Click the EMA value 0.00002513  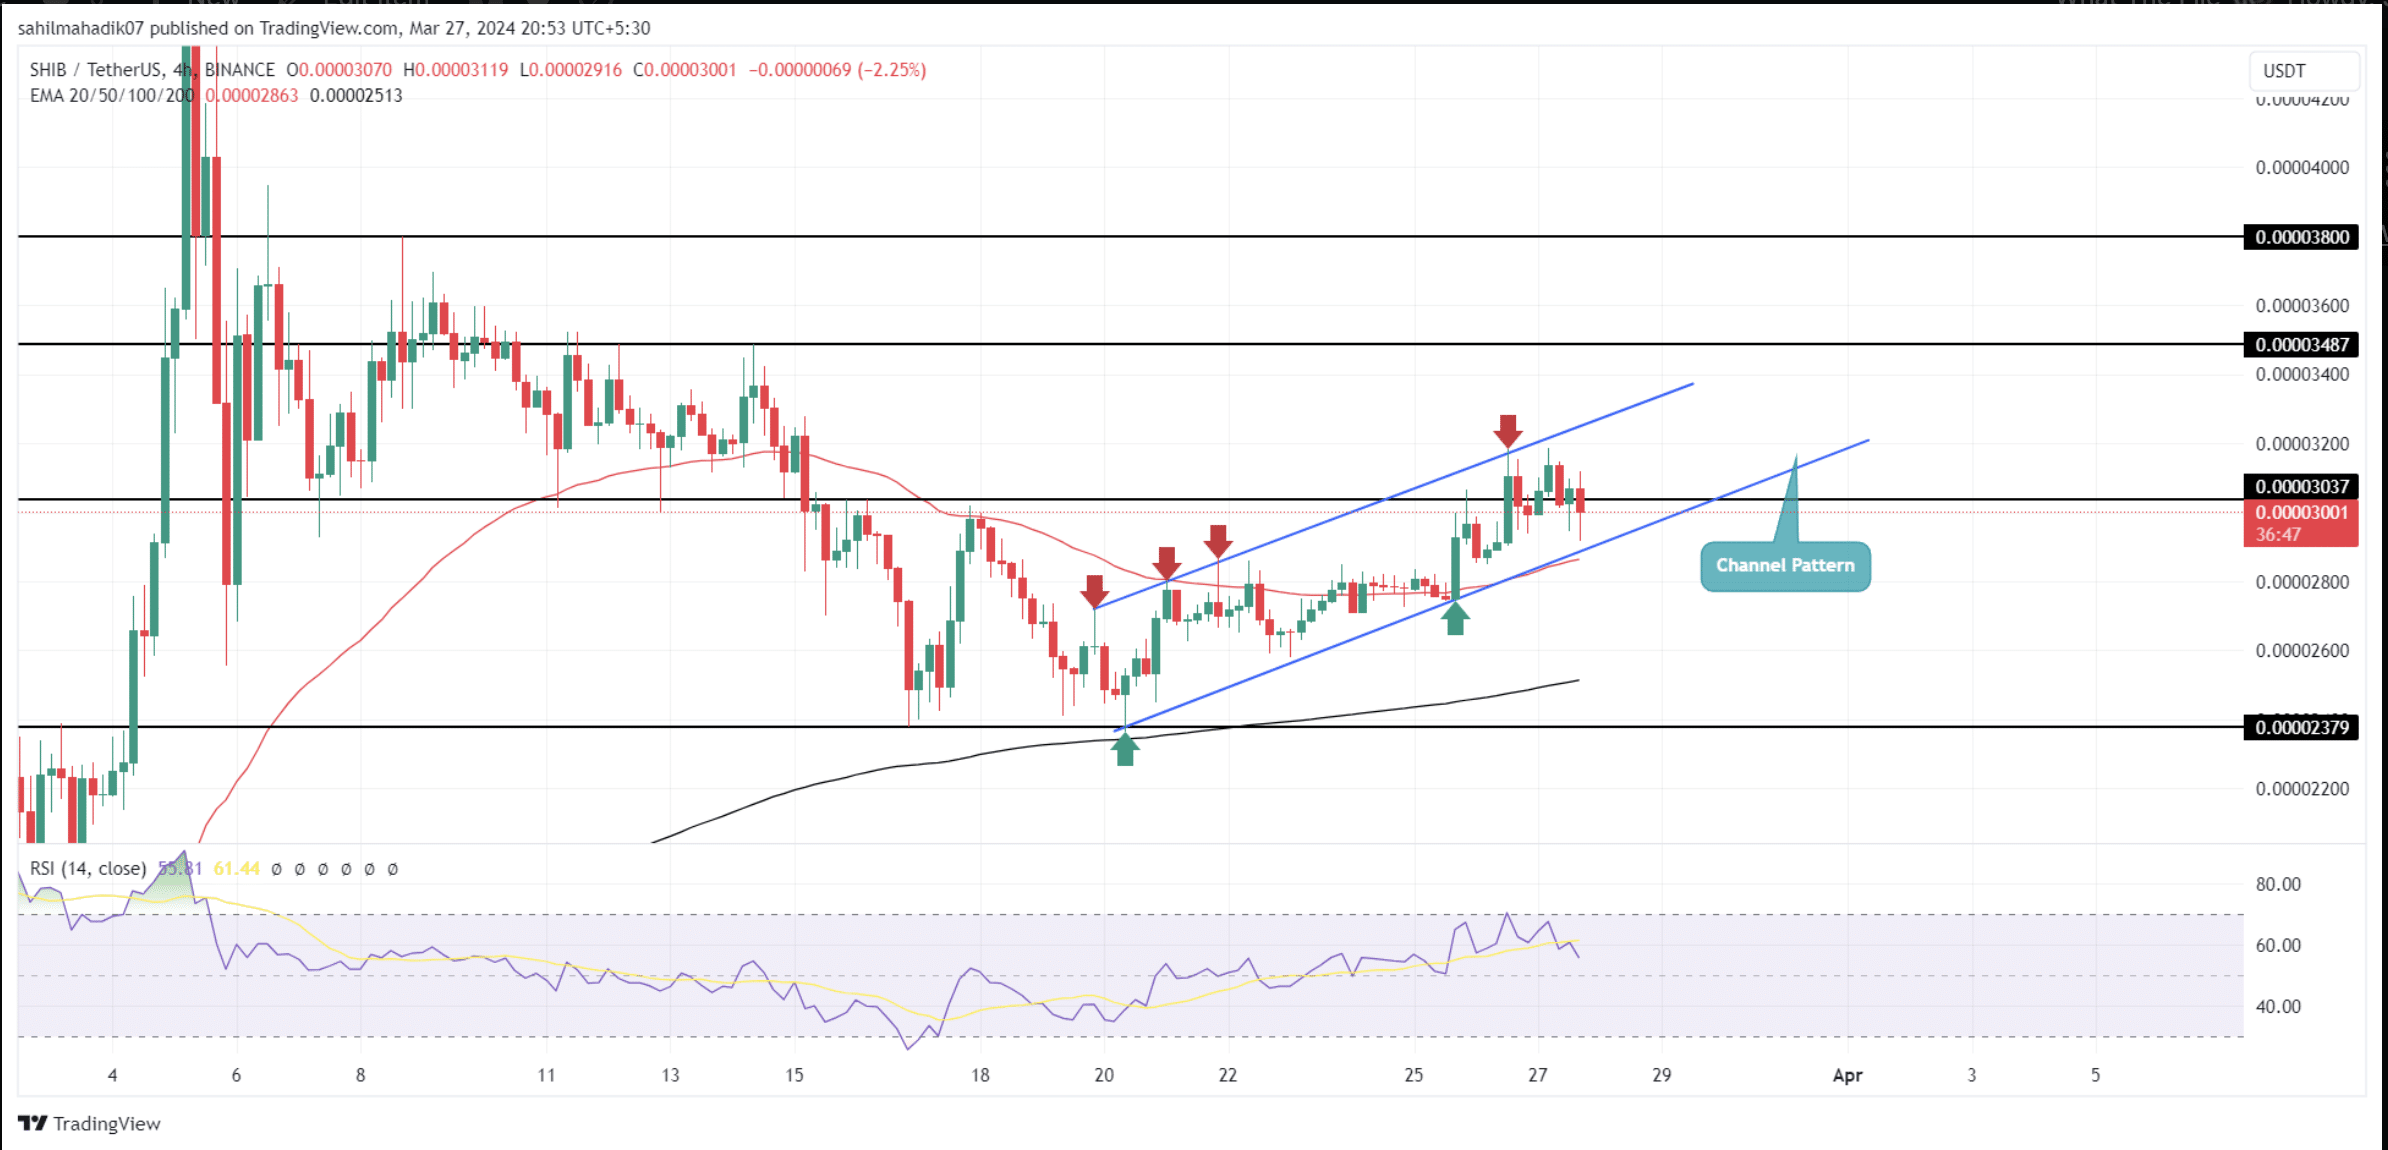[x=356, y=96]
